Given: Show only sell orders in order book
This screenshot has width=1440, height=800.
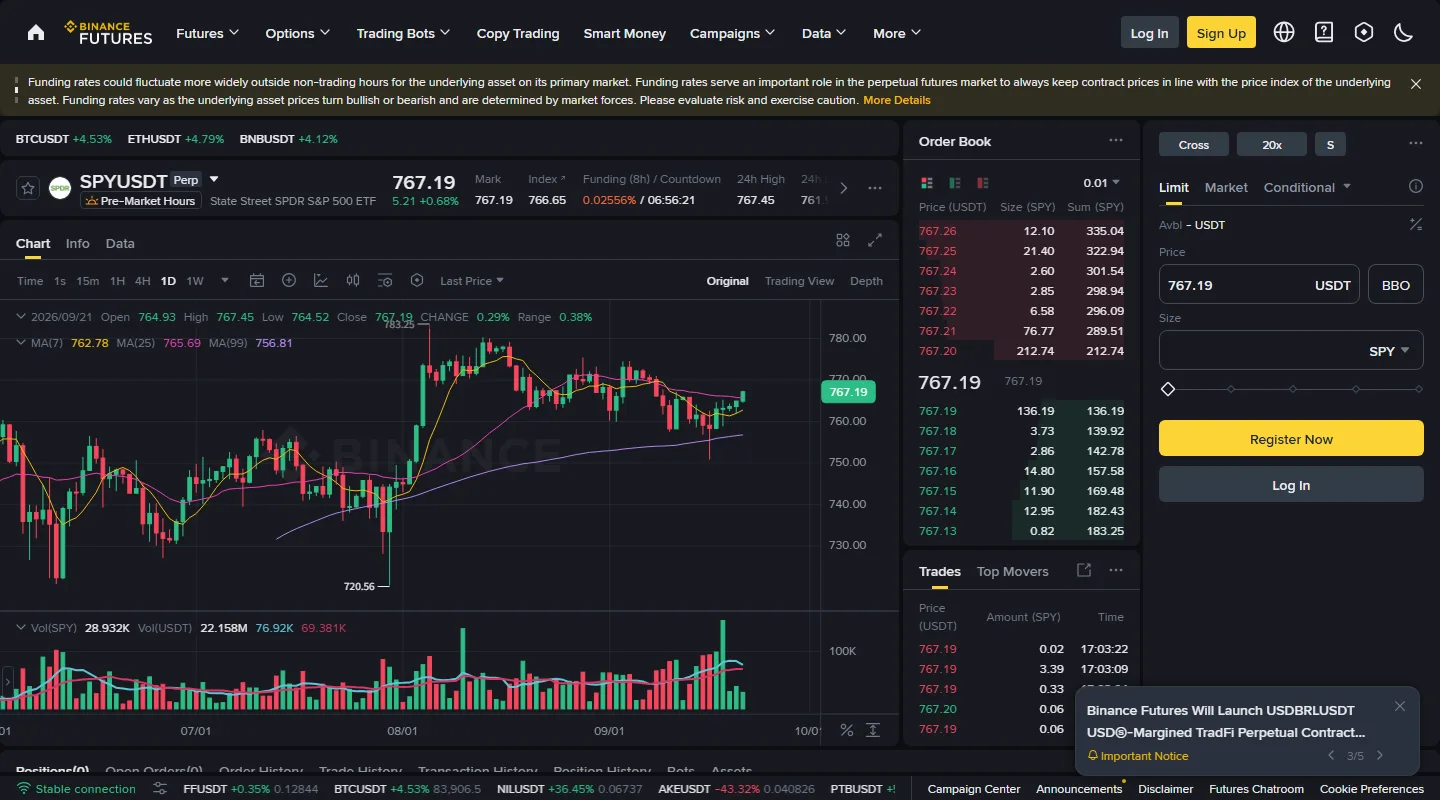Looking at the screenshot, I should [x=983, y=183].
